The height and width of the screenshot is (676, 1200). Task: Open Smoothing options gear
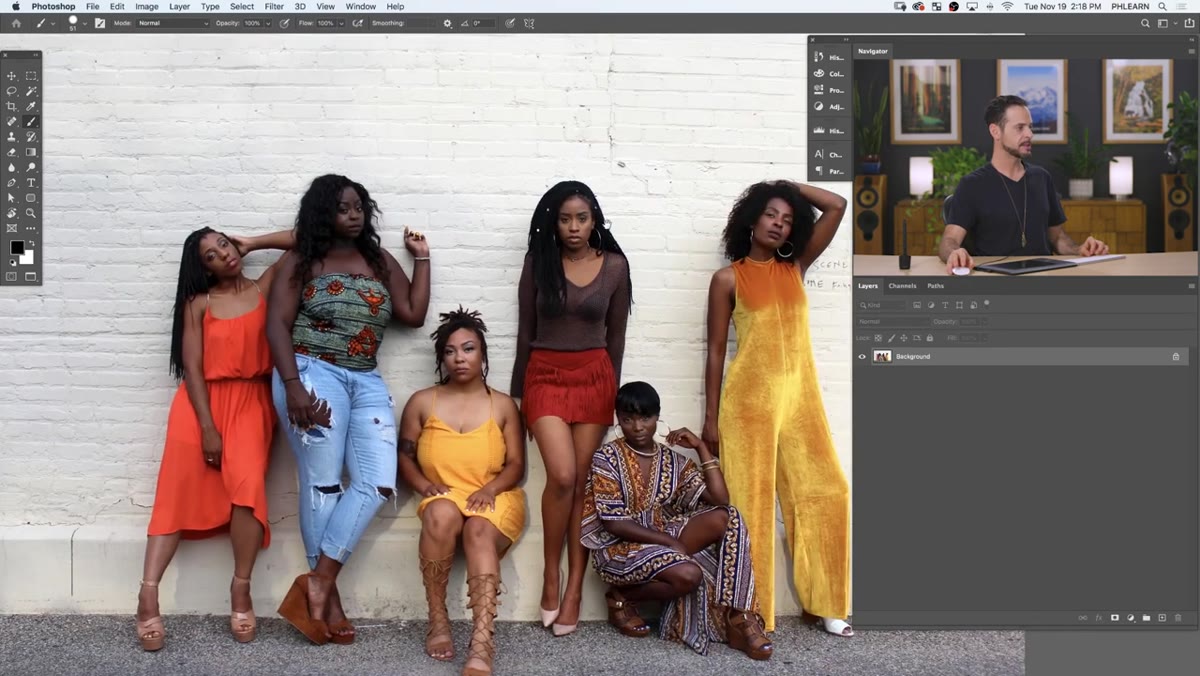pyautogui.click(x=447, y=23)
